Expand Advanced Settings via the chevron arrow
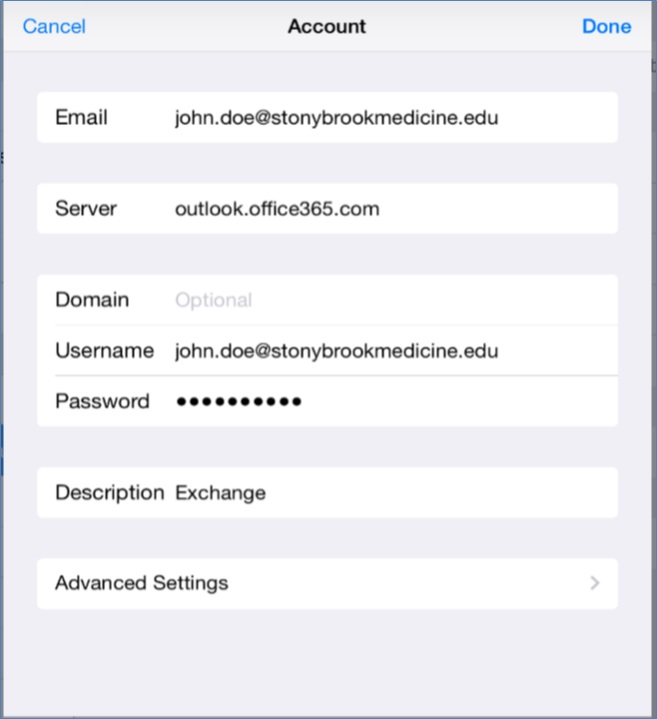This screenshot has width=657, height=719. [x=594, y=583]
